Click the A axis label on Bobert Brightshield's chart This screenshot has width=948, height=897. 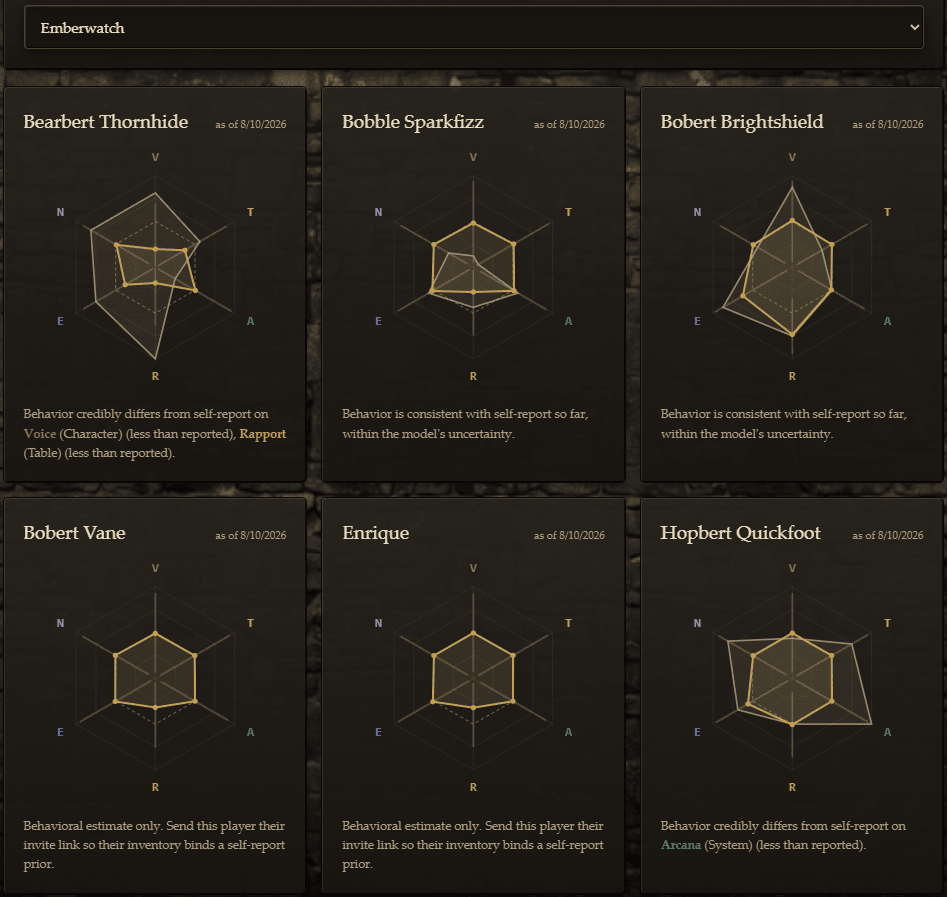888,321
